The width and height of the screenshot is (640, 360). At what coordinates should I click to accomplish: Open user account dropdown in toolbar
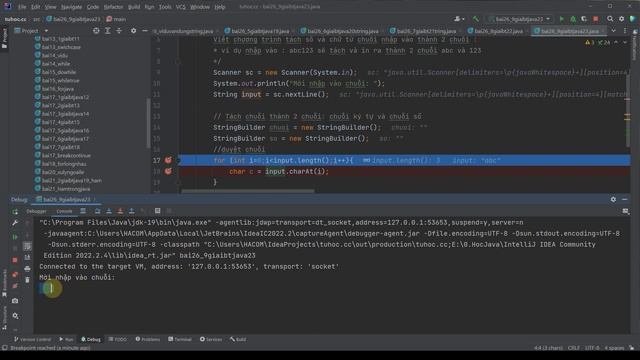[x=459, y=19]
